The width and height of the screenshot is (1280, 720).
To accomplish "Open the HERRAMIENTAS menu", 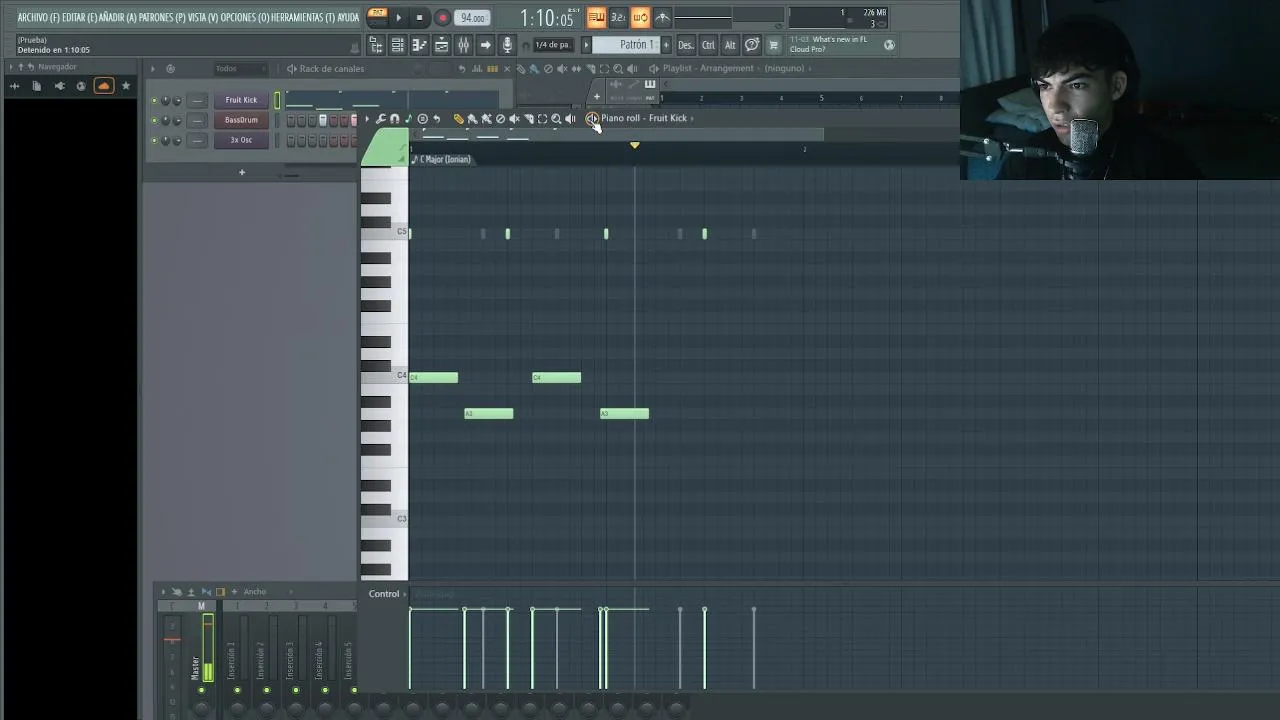I will click(x=303, y=17).
